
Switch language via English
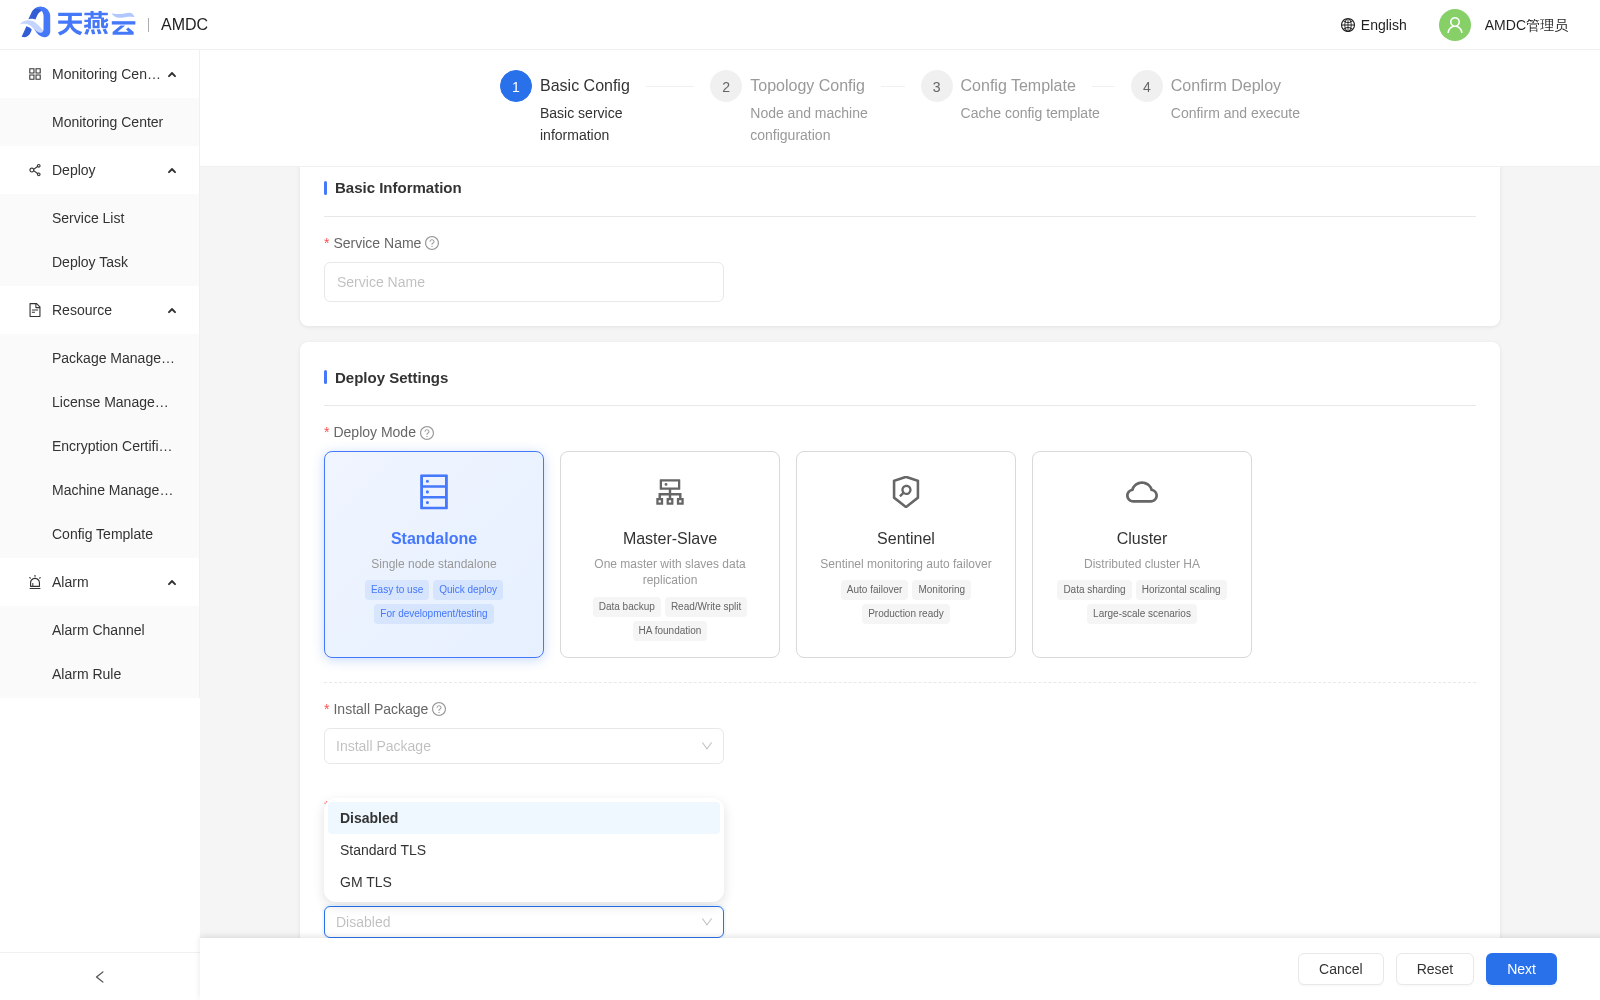[x=1383, y=25]
